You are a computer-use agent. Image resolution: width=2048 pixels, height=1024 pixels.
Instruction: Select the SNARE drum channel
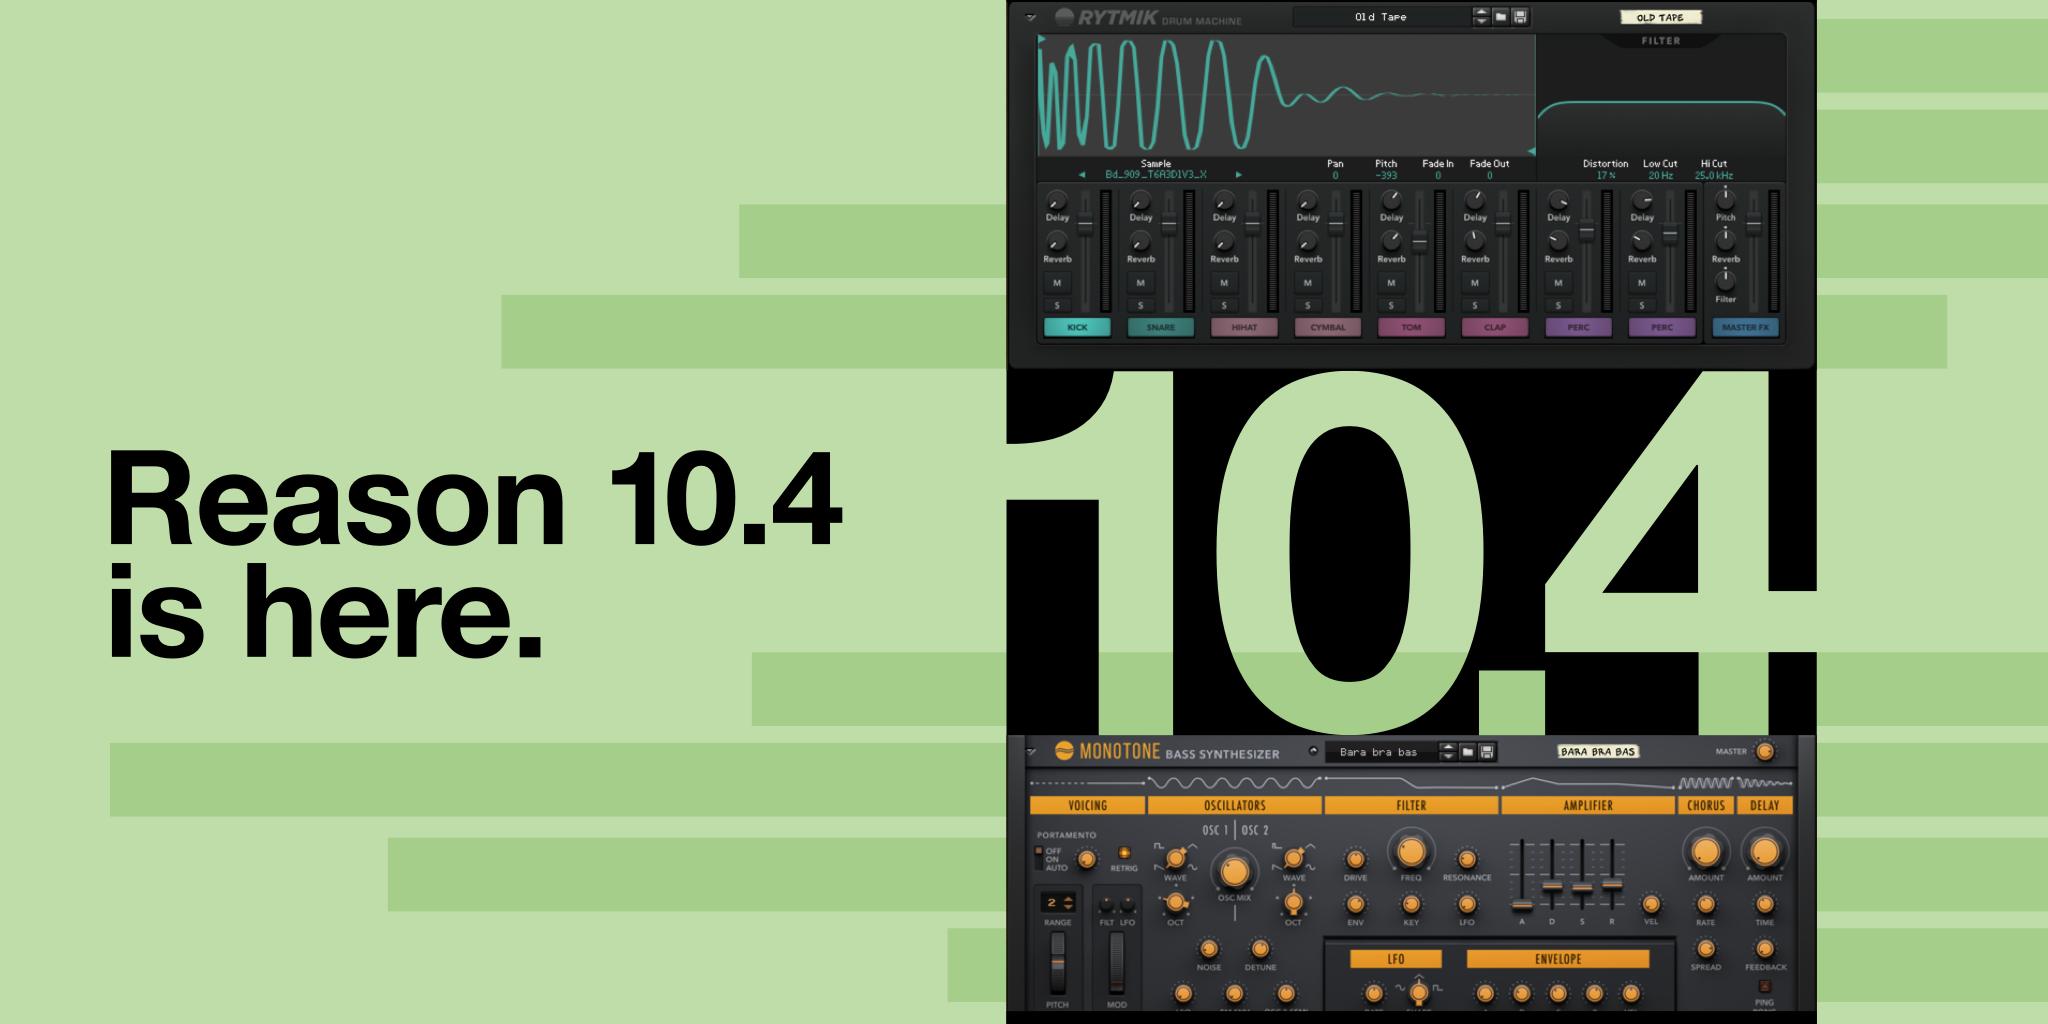(1161, 327)
